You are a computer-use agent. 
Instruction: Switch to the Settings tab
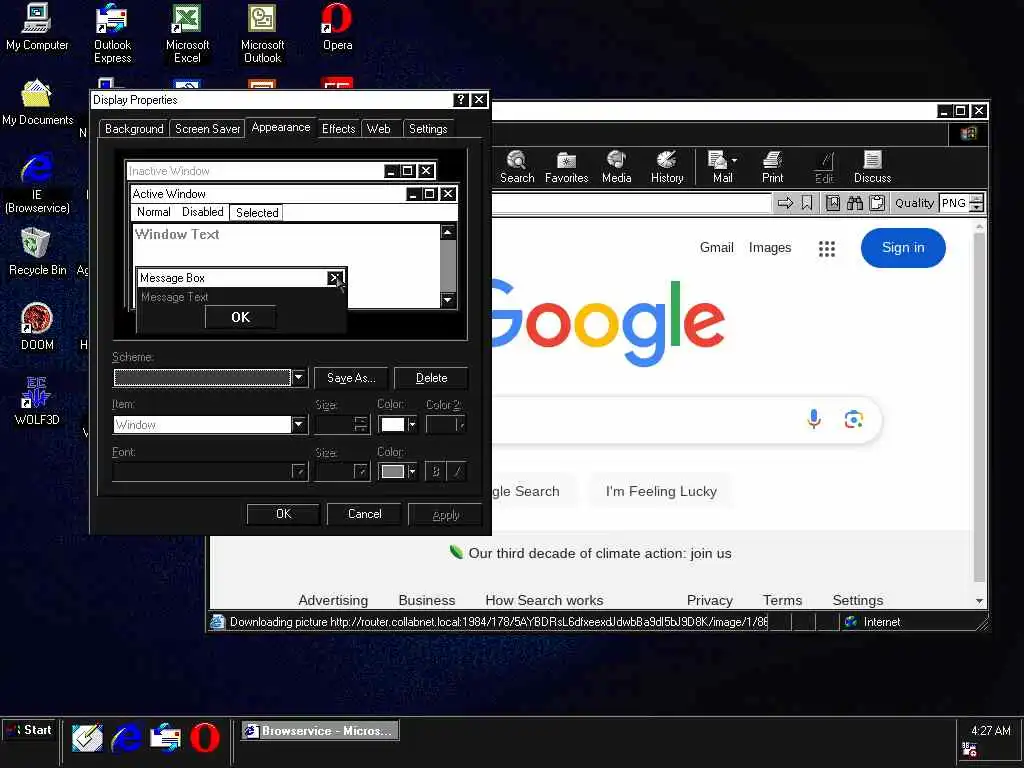tap(428, 129)
